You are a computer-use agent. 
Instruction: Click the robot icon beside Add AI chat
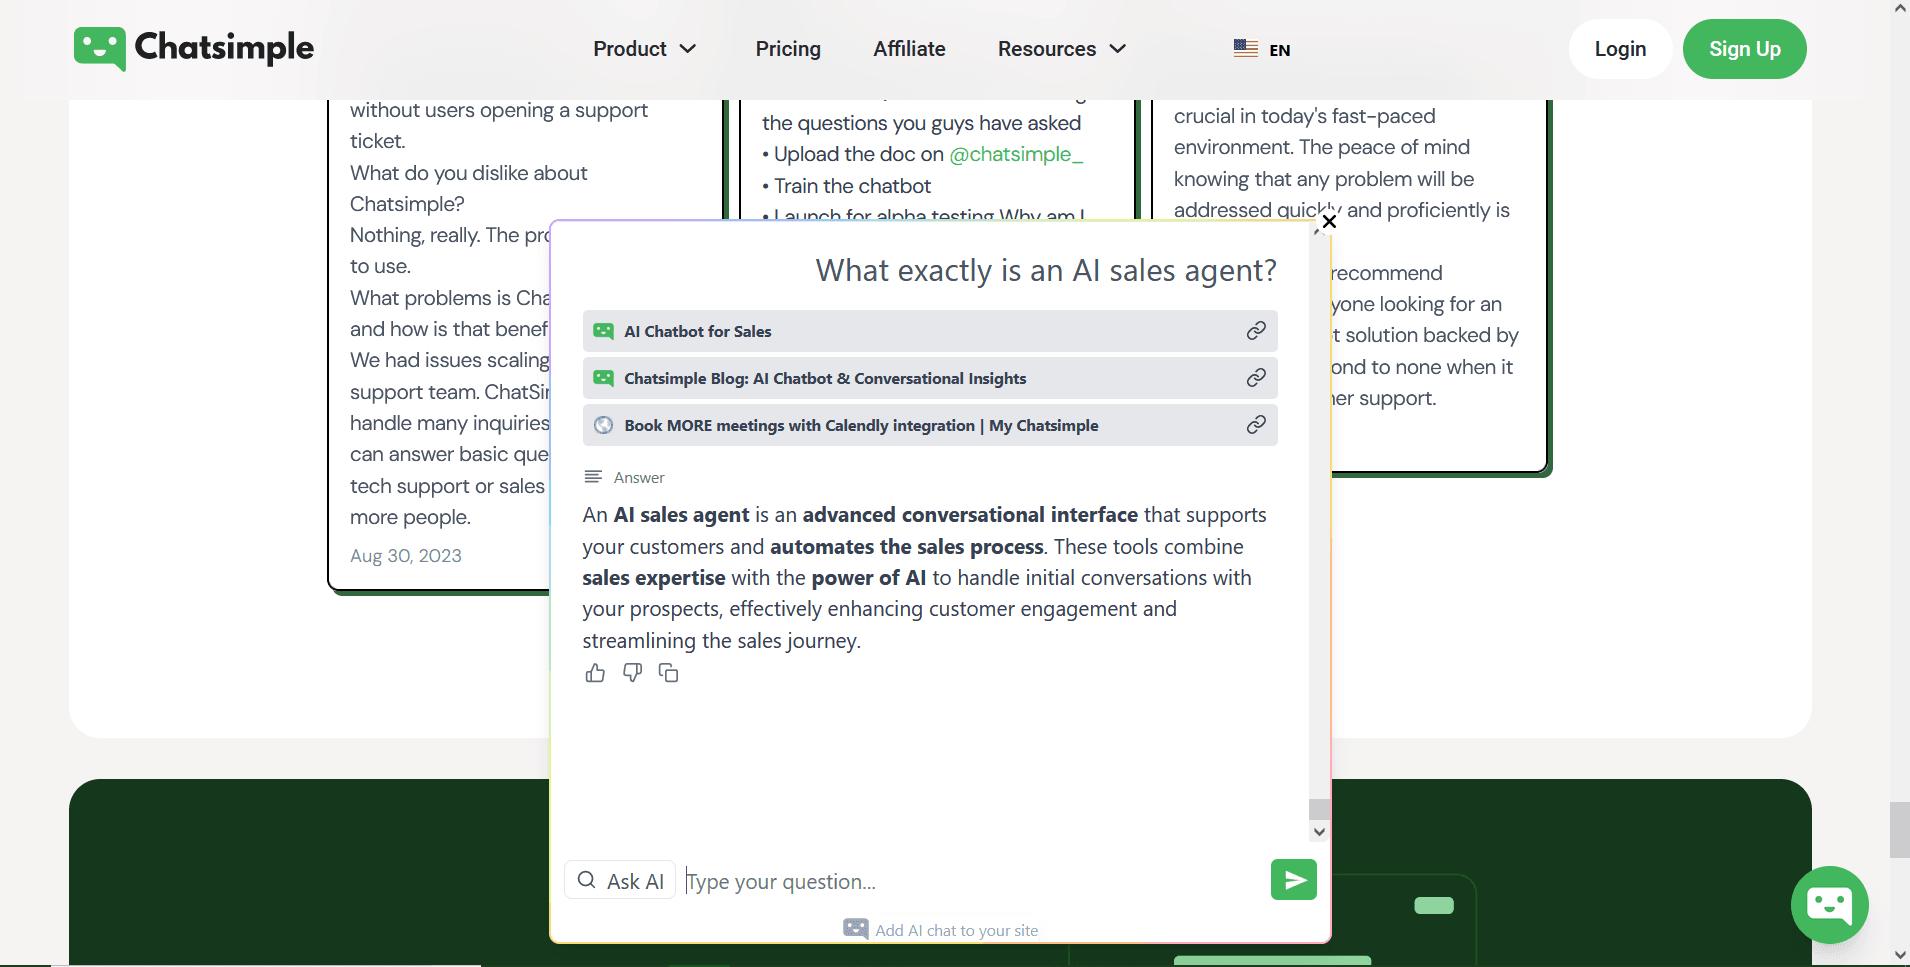855,929
